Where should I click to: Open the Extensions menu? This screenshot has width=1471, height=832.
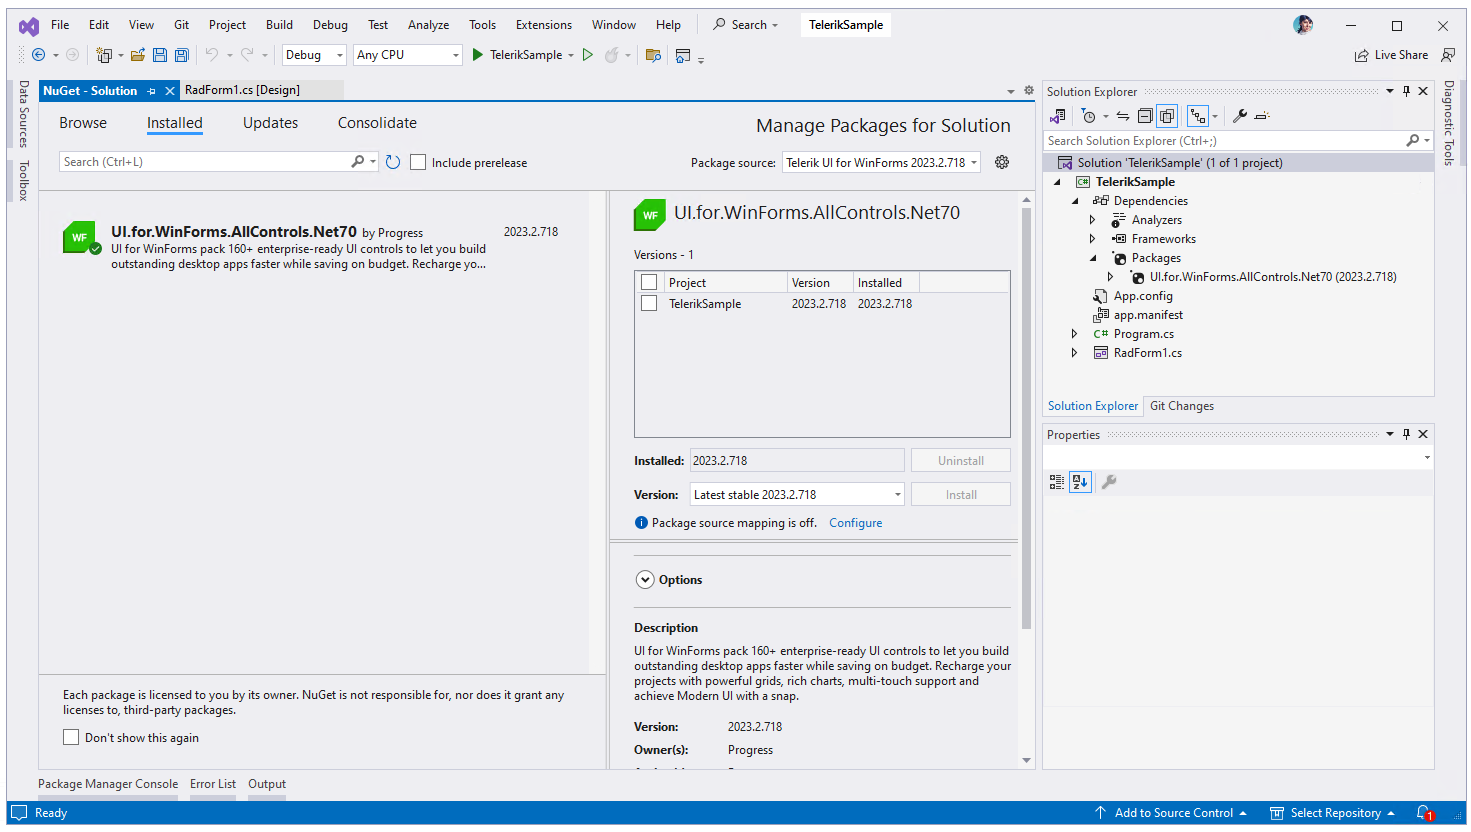point(543,25)
